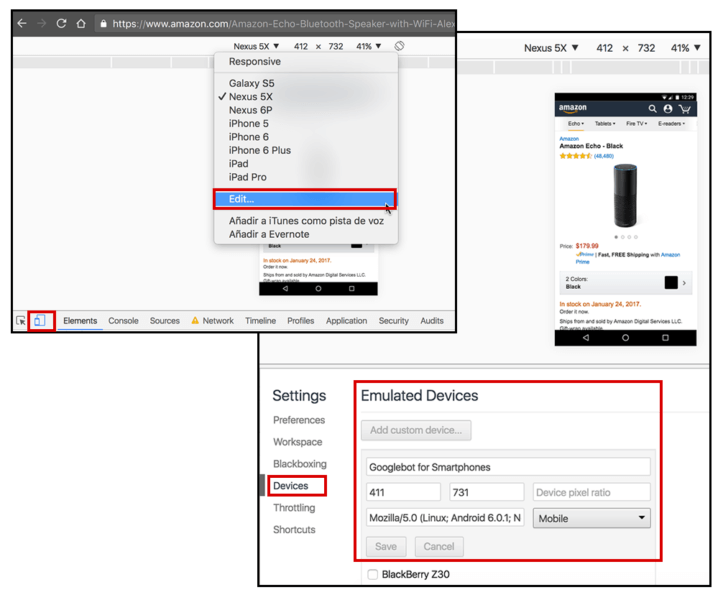Screen dimensions: 723x600
Task: Open the Audits tab
Action: click(432, 321)
